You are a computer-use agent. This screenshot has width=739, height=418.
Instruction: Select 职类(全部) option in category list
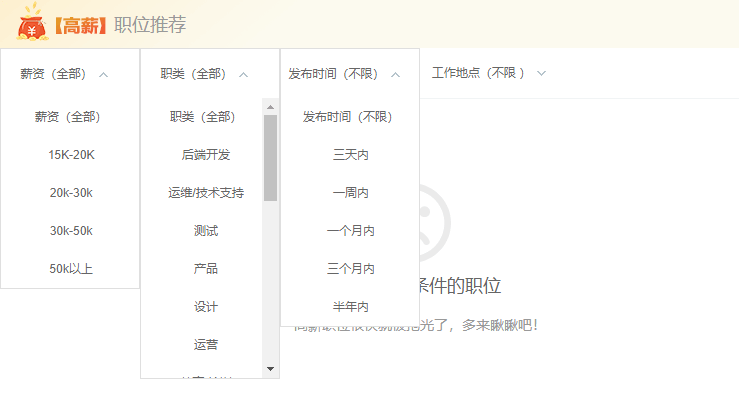(202, 117)
